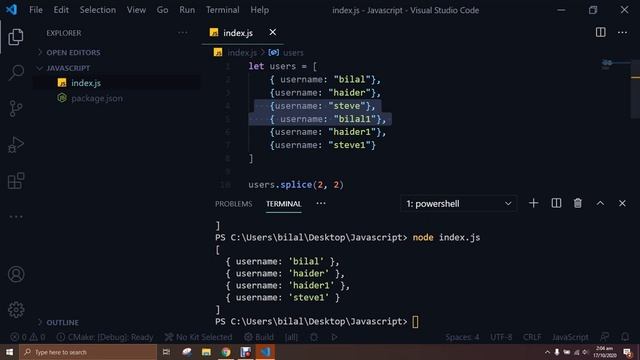Click the CMake debug bug icon in status bar
640x360 pixels.
click(x=314, y=337)
